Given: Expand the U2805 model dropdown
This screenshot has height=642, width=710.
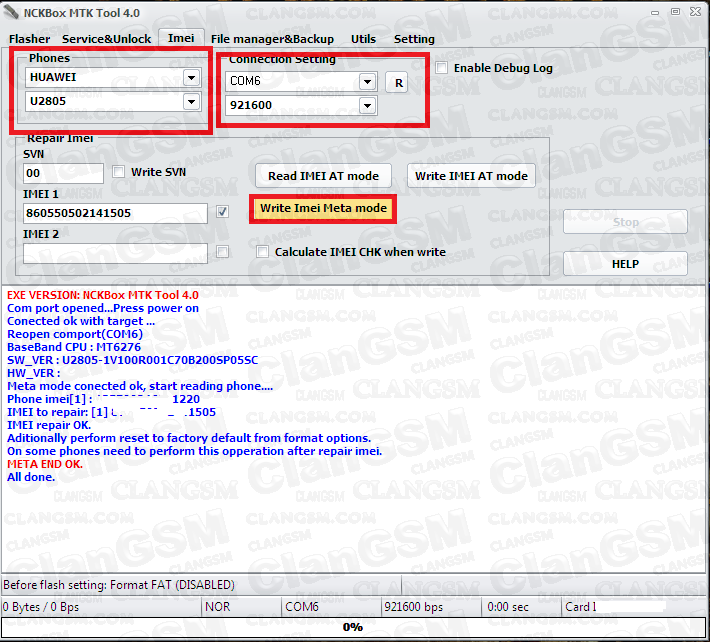Looking at the screenshot, I should pos(192,101).
